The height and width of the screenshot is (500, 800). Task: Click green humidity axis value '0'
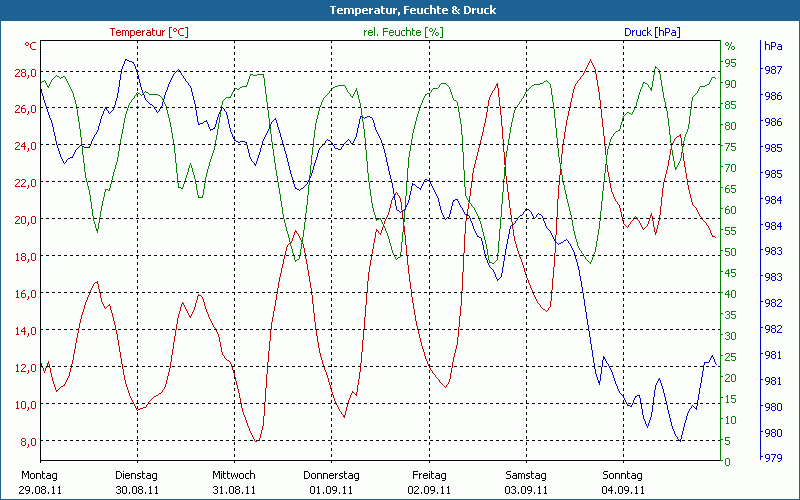coord(728,462)
